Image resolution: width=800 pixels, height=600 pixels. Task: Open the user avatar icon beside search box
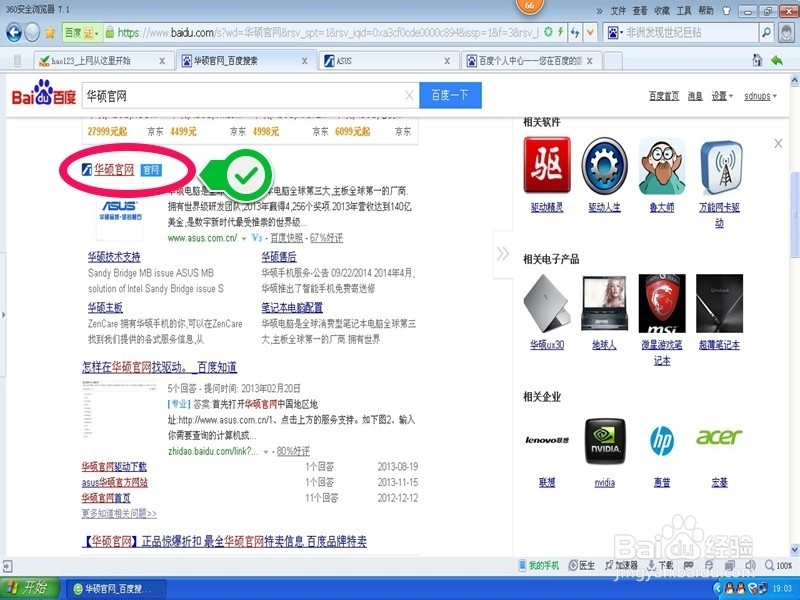click(786, 33)
